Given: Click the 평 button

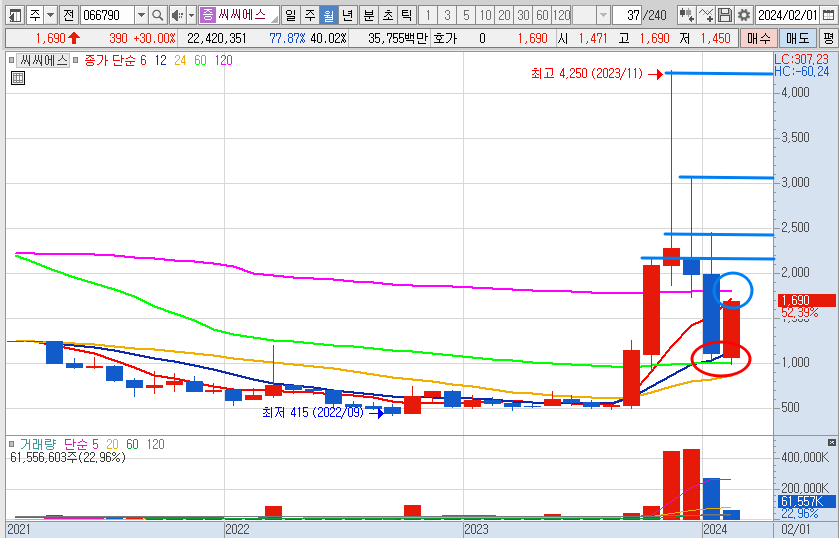Looking at the screenshot, I should pyautogui.click(x=828, y=39).
